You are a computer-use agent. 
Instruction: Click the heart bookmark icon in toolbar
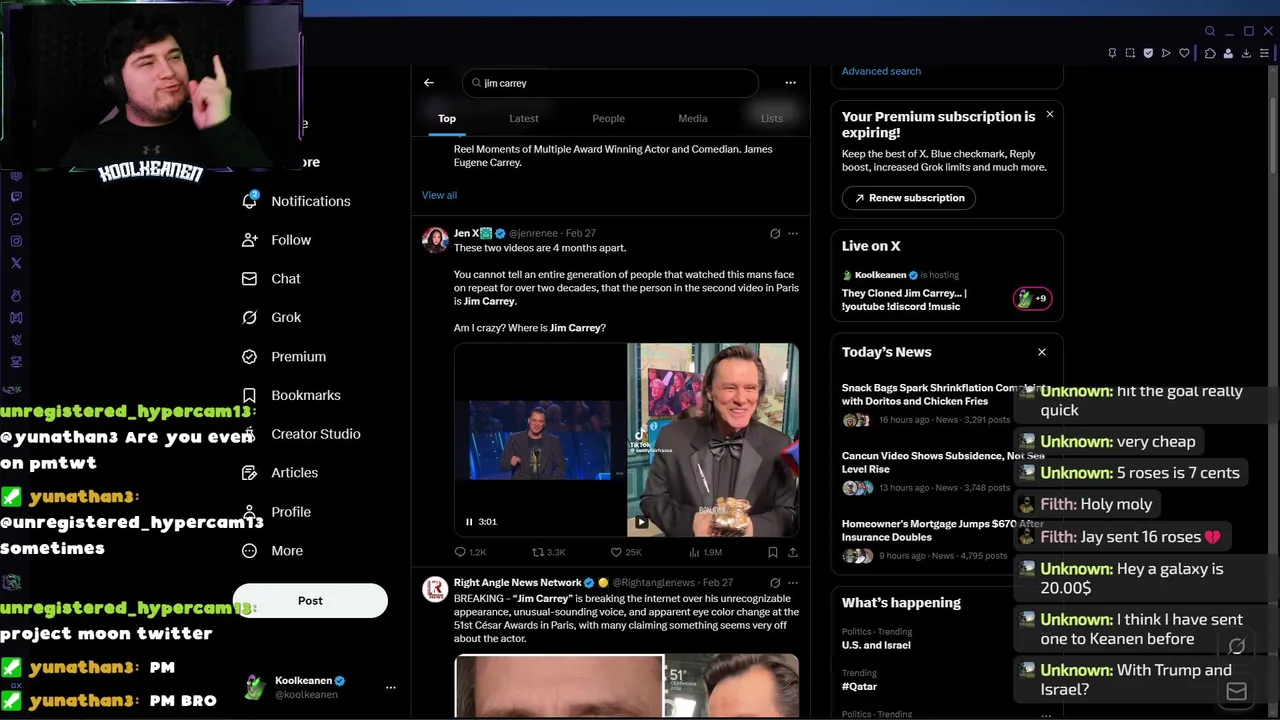click(x=1185, y=53)
